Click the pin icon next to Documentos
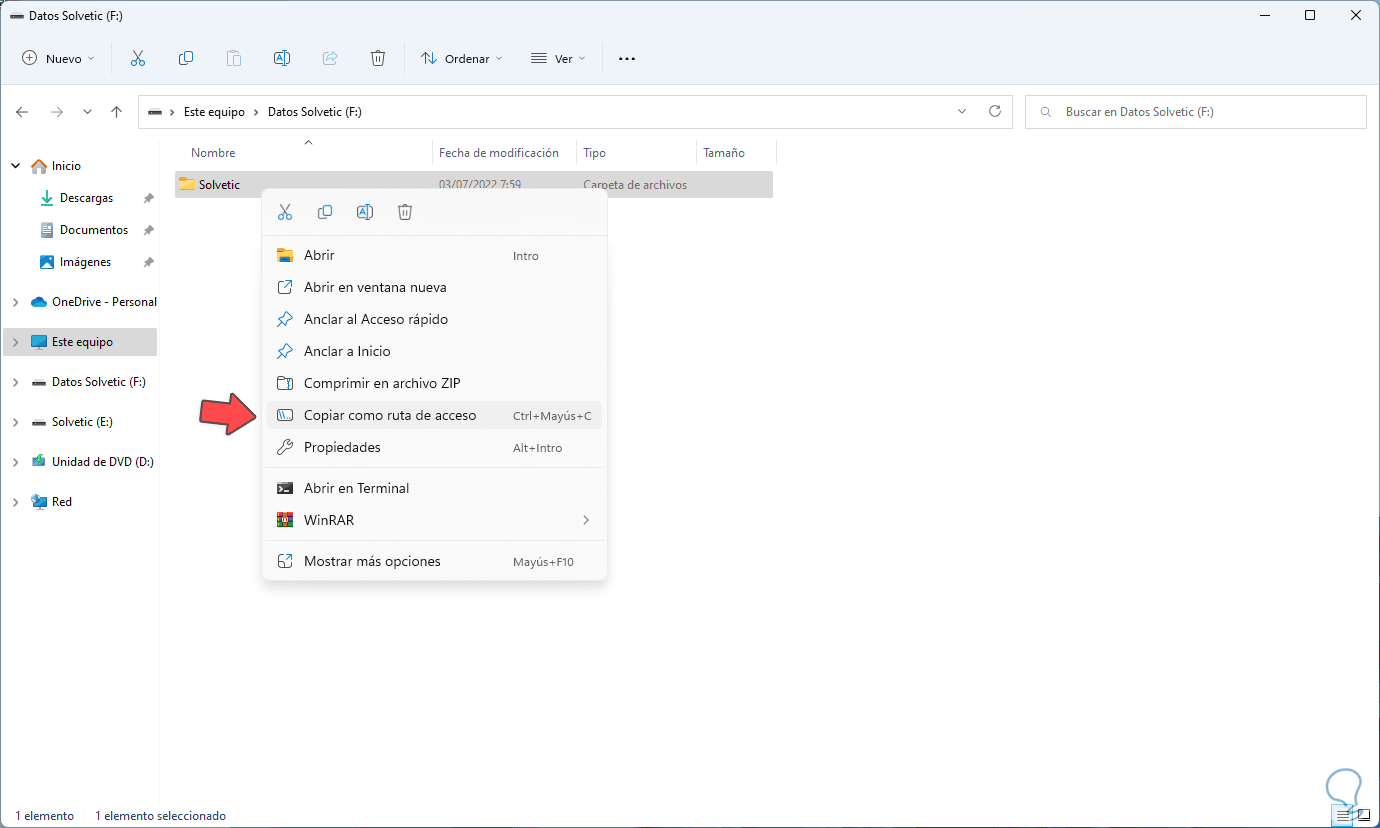 [148, 230]
